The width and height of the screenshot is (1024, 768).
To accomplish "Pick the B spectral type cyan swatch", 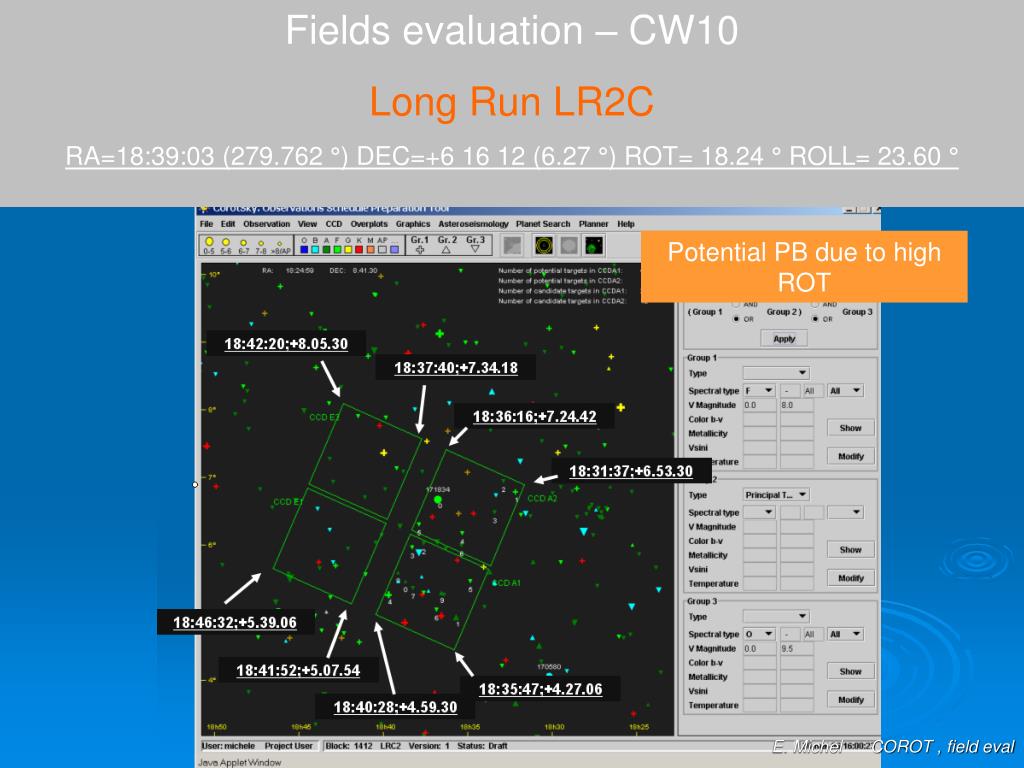I will [x=315, y=249].
